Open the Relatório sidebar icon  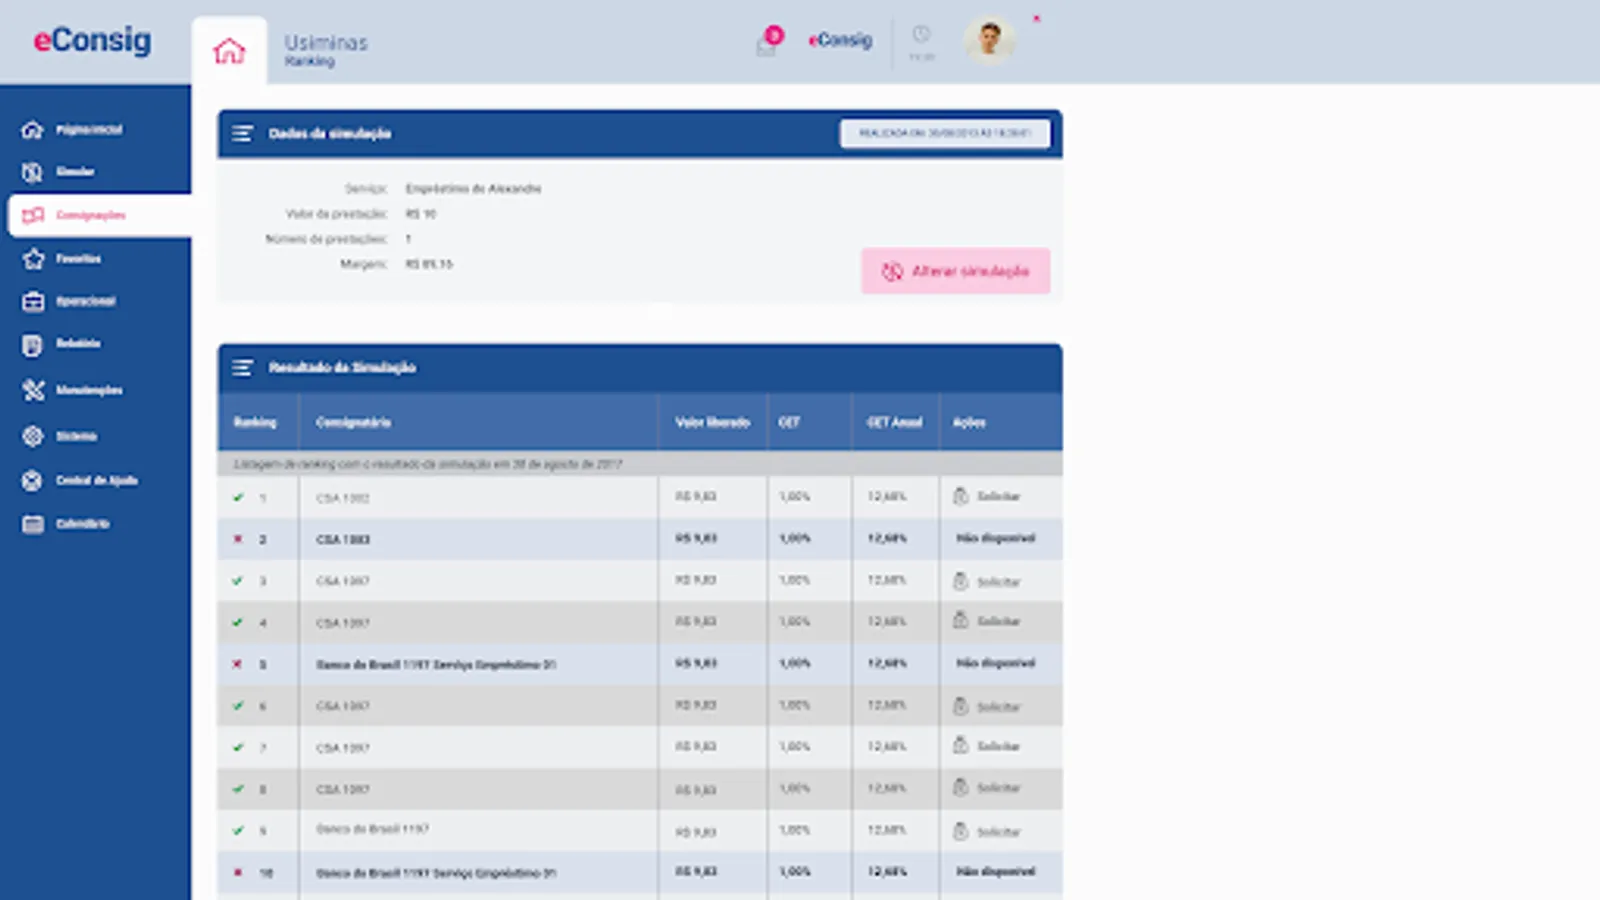(30, 344)
